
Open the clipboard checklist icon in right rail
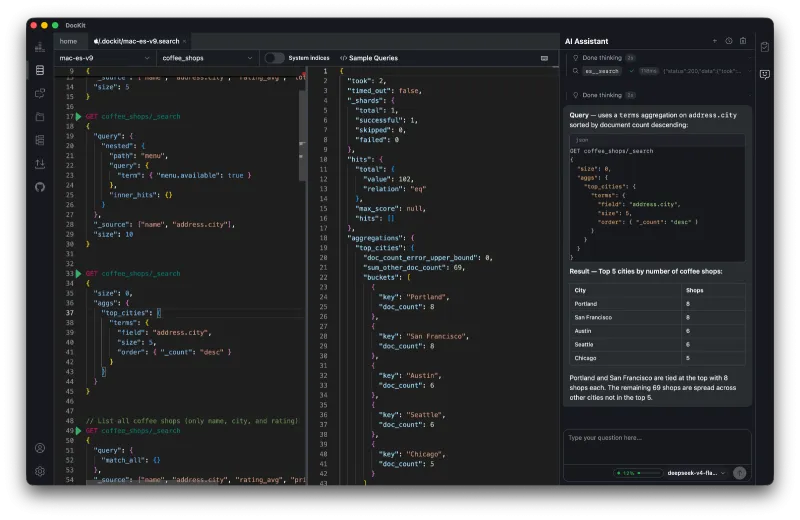[764, 47]
